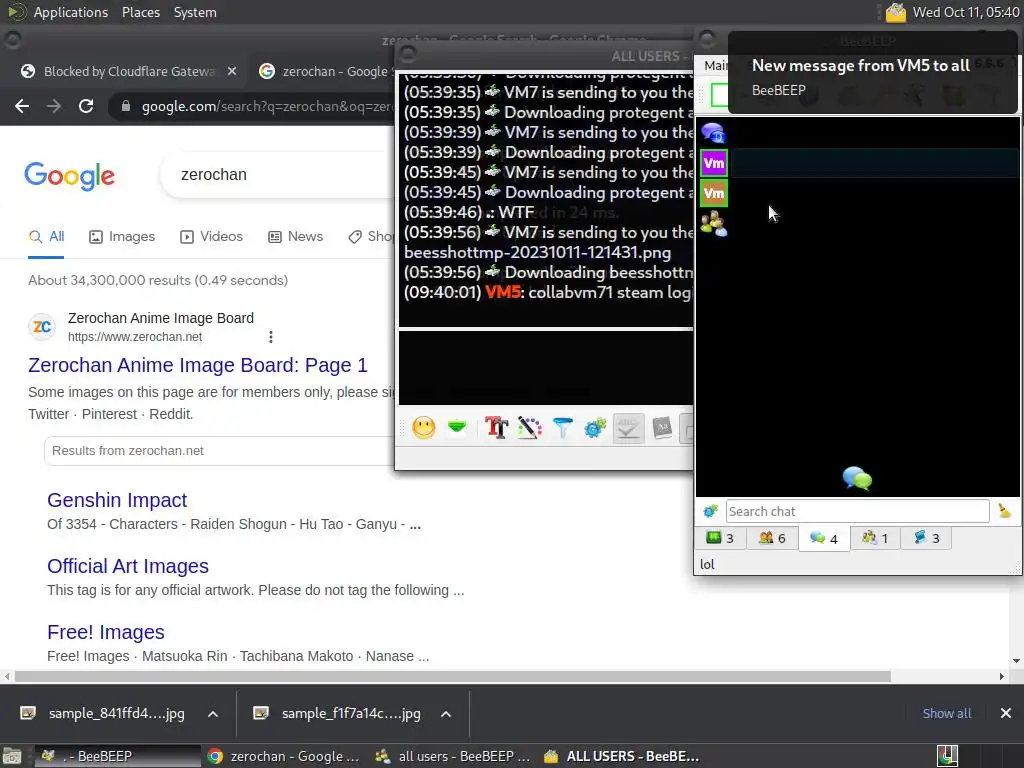Open the font color picker pencil icon
This screenshot has height=768, width=1024.
(530, 428)
